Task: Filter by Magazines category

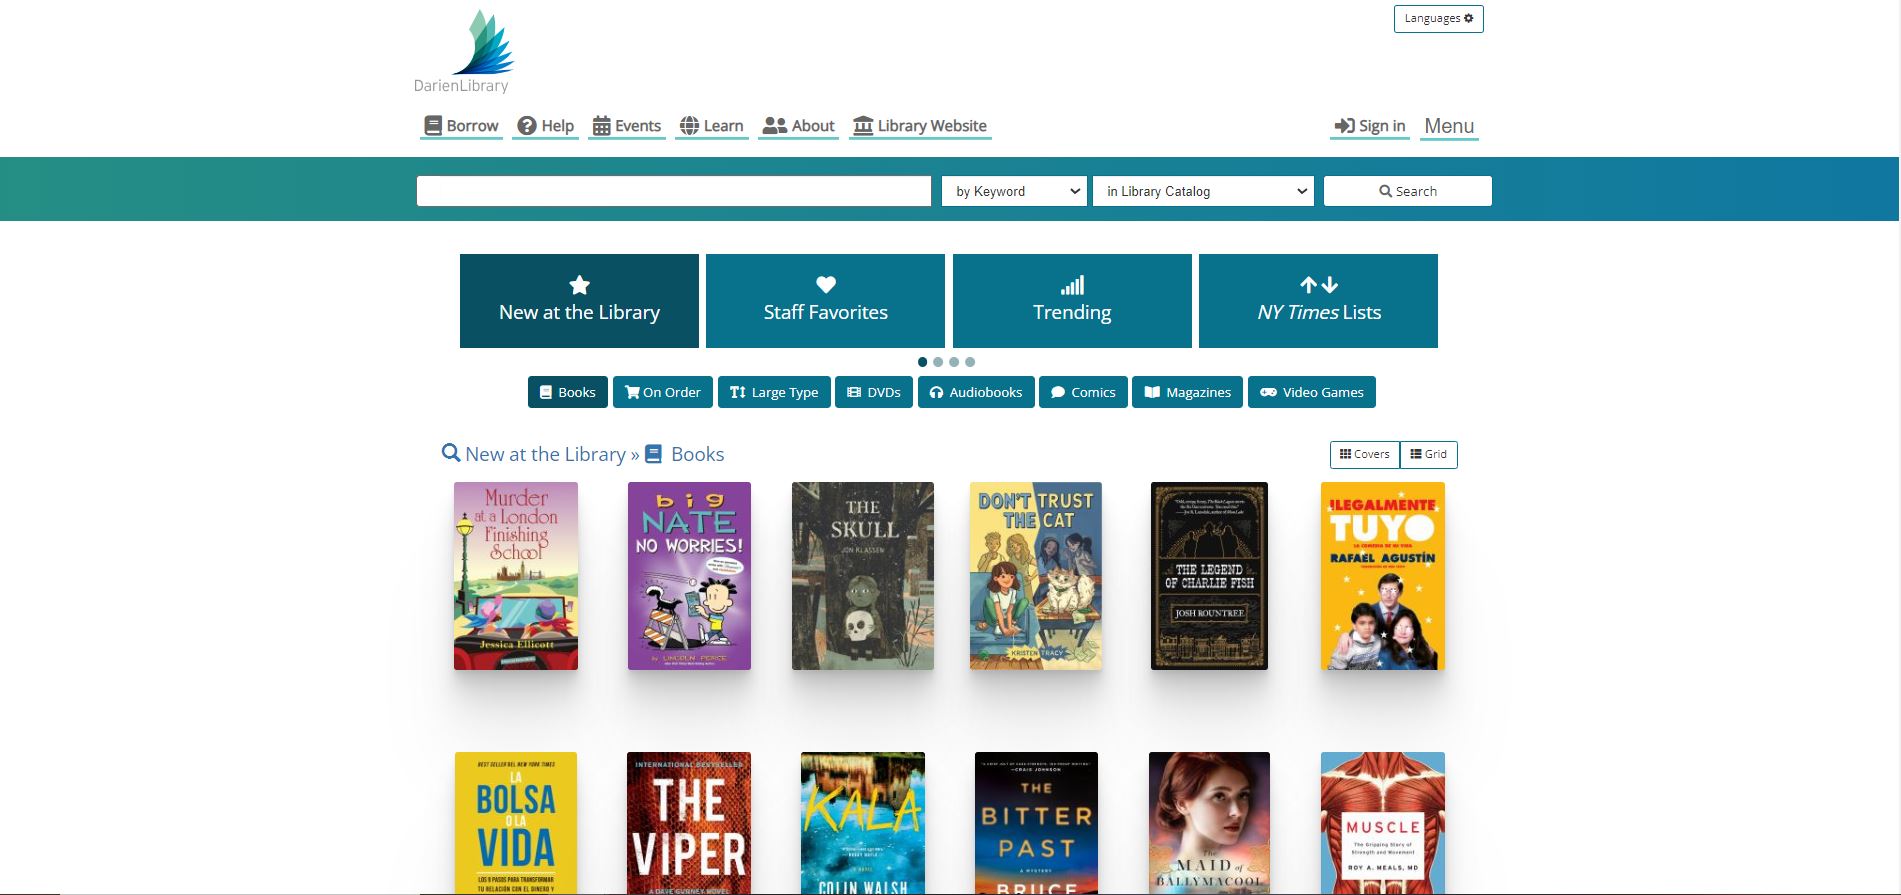Action: (x=1188, y=392)
